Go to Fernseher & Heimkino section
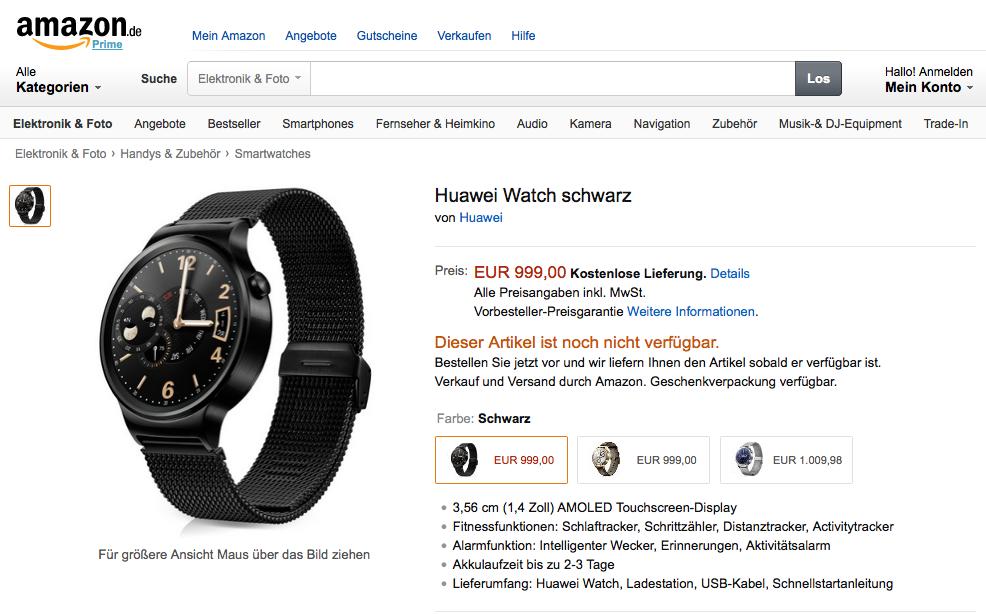The width and height of the screenshot is (986, 614). click(x=435, y=124)
